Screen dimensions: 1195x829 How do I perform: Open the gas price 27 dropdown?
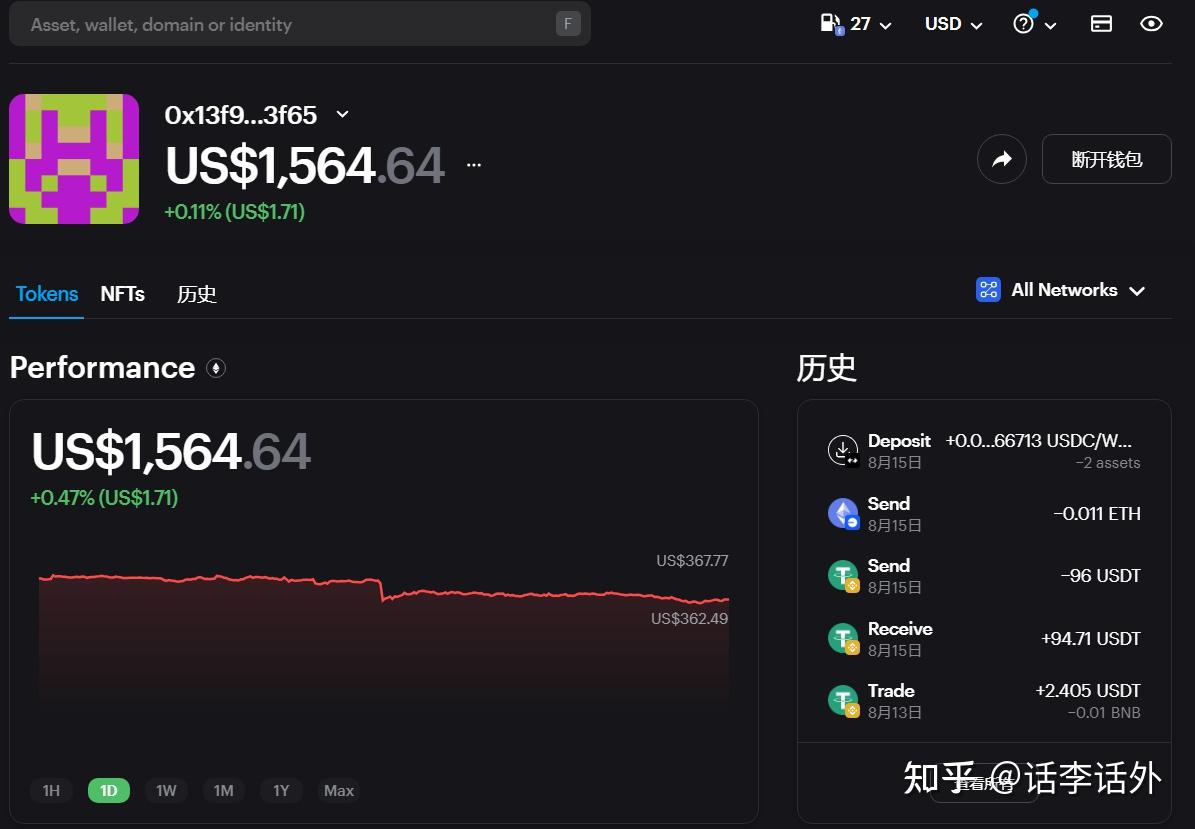tap(856, 24)
